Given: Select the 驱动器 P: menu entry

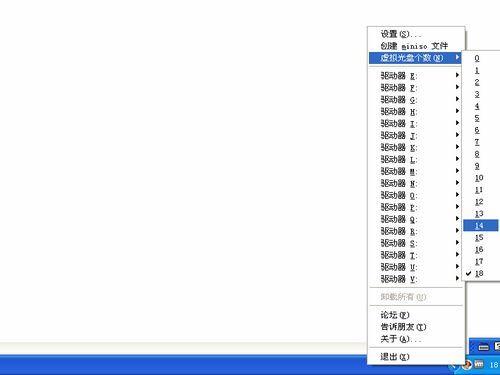Looking at the screenshot, I should click(416, 207).
